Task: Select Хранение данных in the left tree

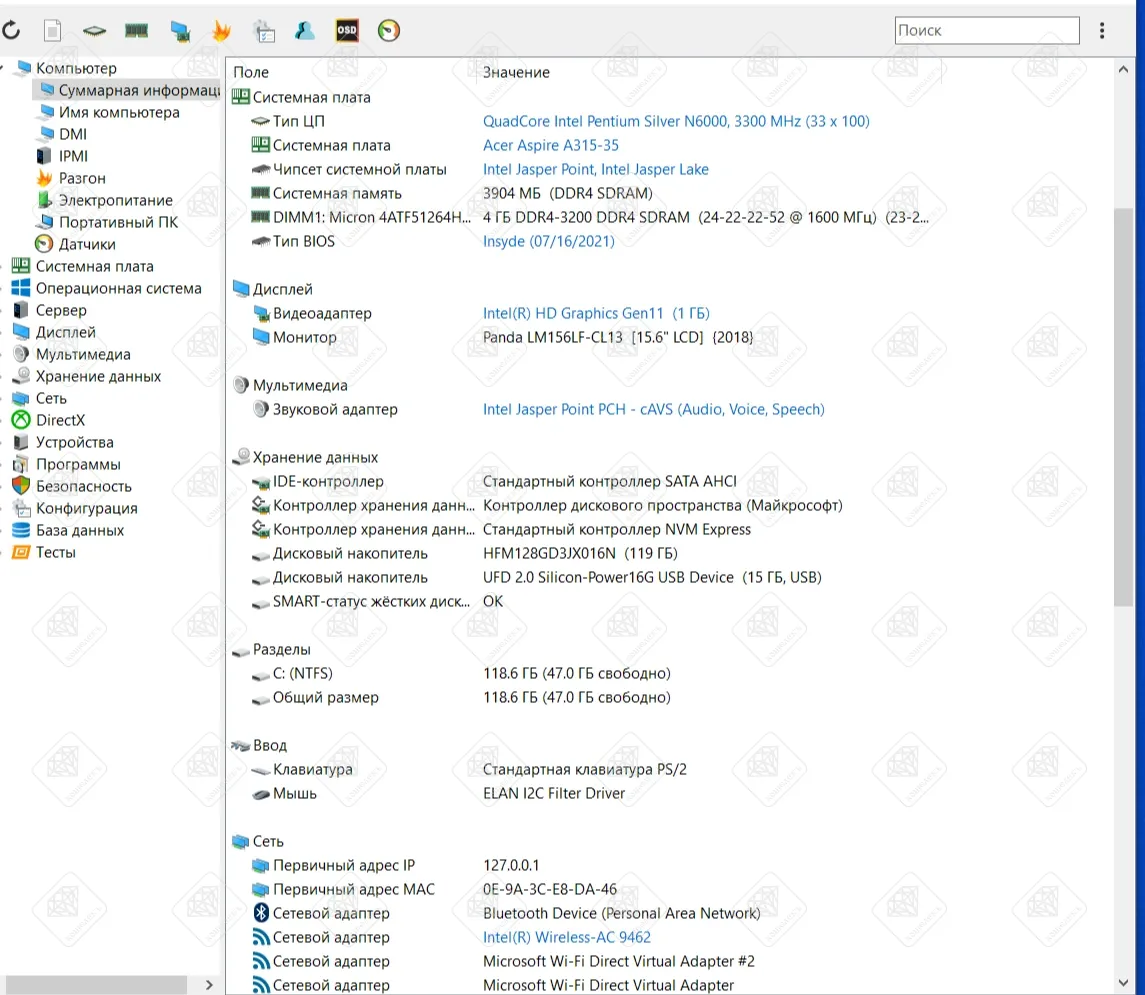Action: tap(98, 376)
